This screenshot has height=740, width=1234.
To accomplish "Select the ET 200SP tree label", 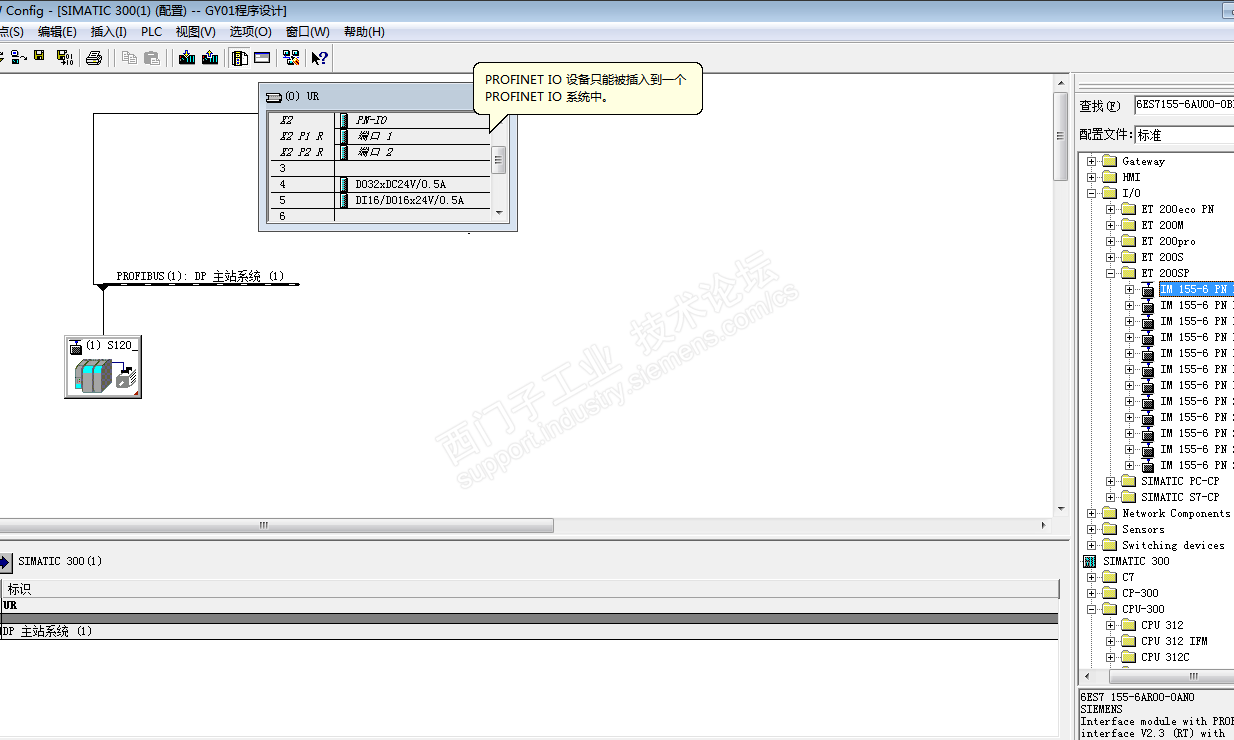I will 1165,273.
